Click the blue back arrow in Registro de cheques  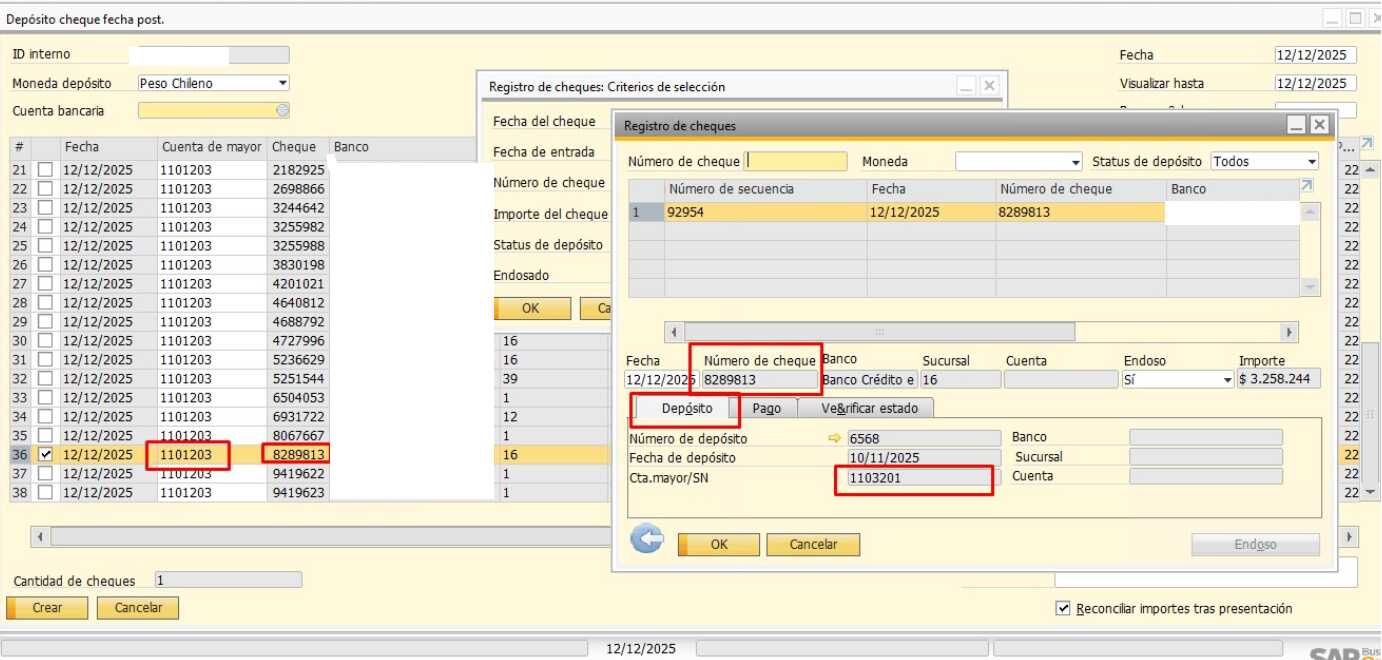[647, 540]
